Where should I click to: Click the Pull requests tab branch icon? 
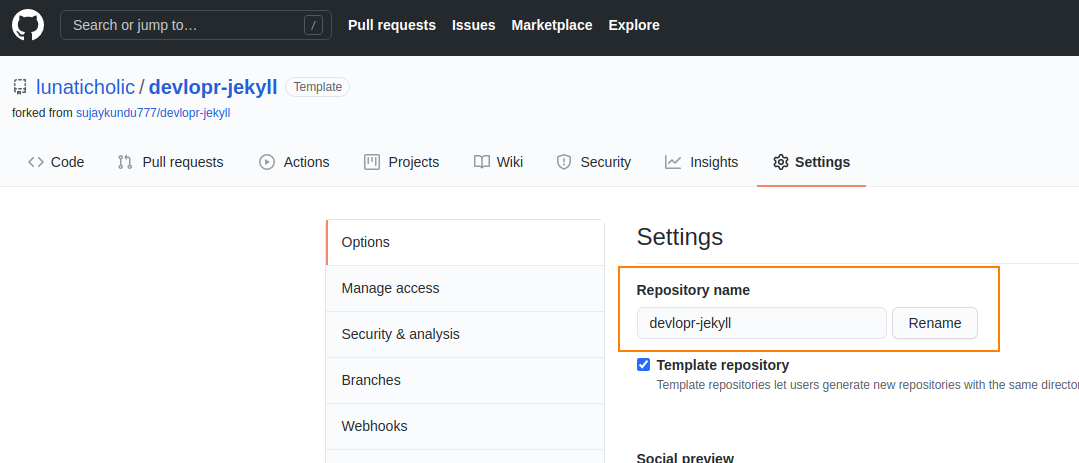[125, 162]
